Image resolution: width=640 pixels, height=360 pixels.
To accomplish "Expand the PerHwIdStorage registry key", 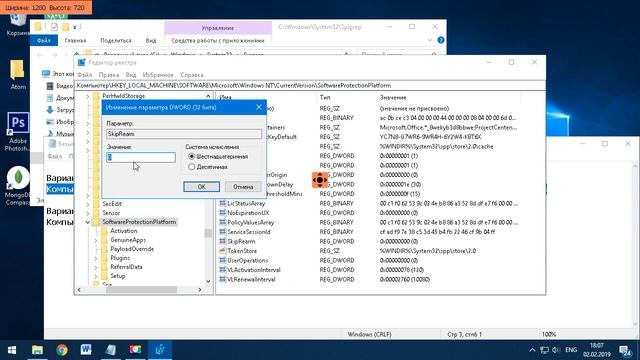I will click(x=88, y=96).
